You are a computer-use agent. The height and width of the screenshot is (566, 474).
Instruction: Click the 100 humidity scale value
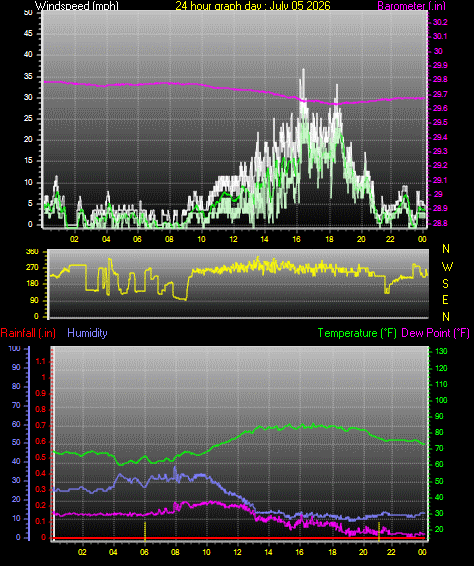pos(14,349)
